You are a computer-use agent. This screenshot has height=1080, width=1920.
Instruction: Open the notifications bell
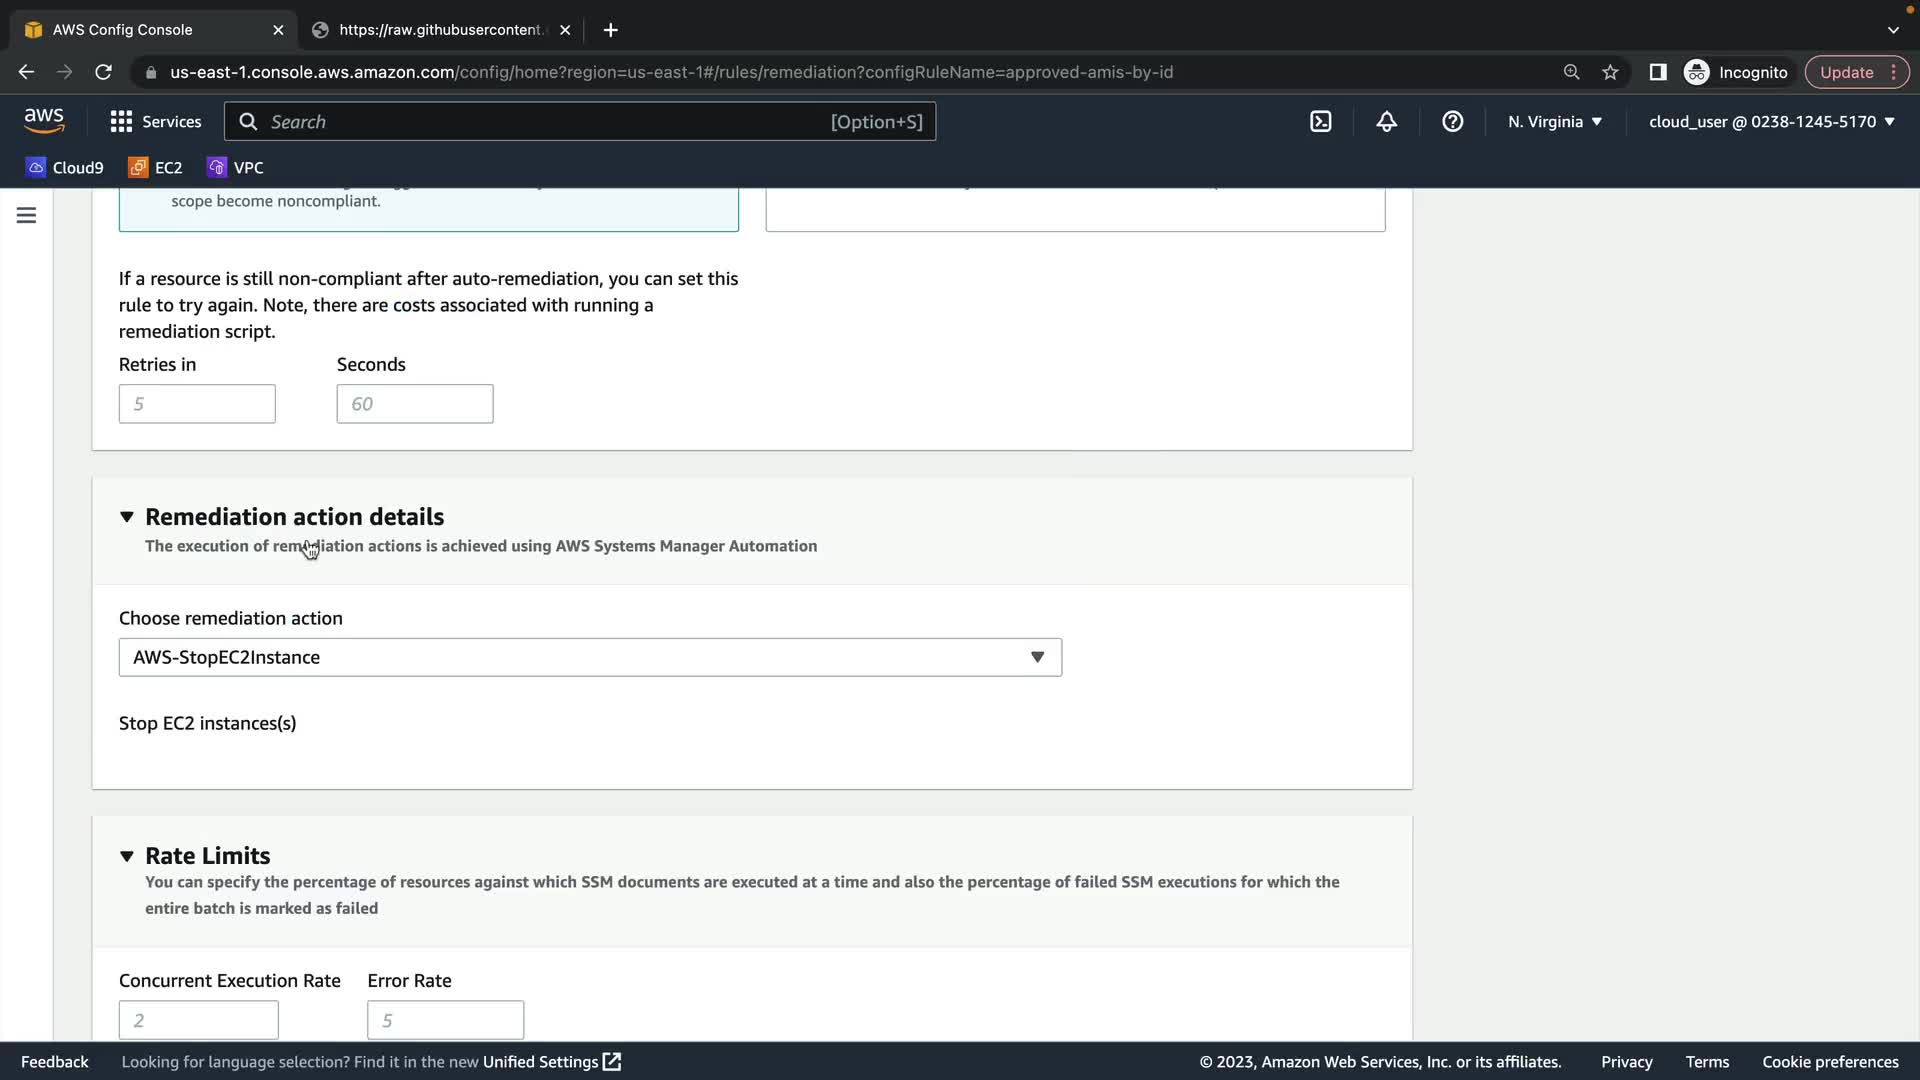pyautogui.click(x=1386, y=121)
